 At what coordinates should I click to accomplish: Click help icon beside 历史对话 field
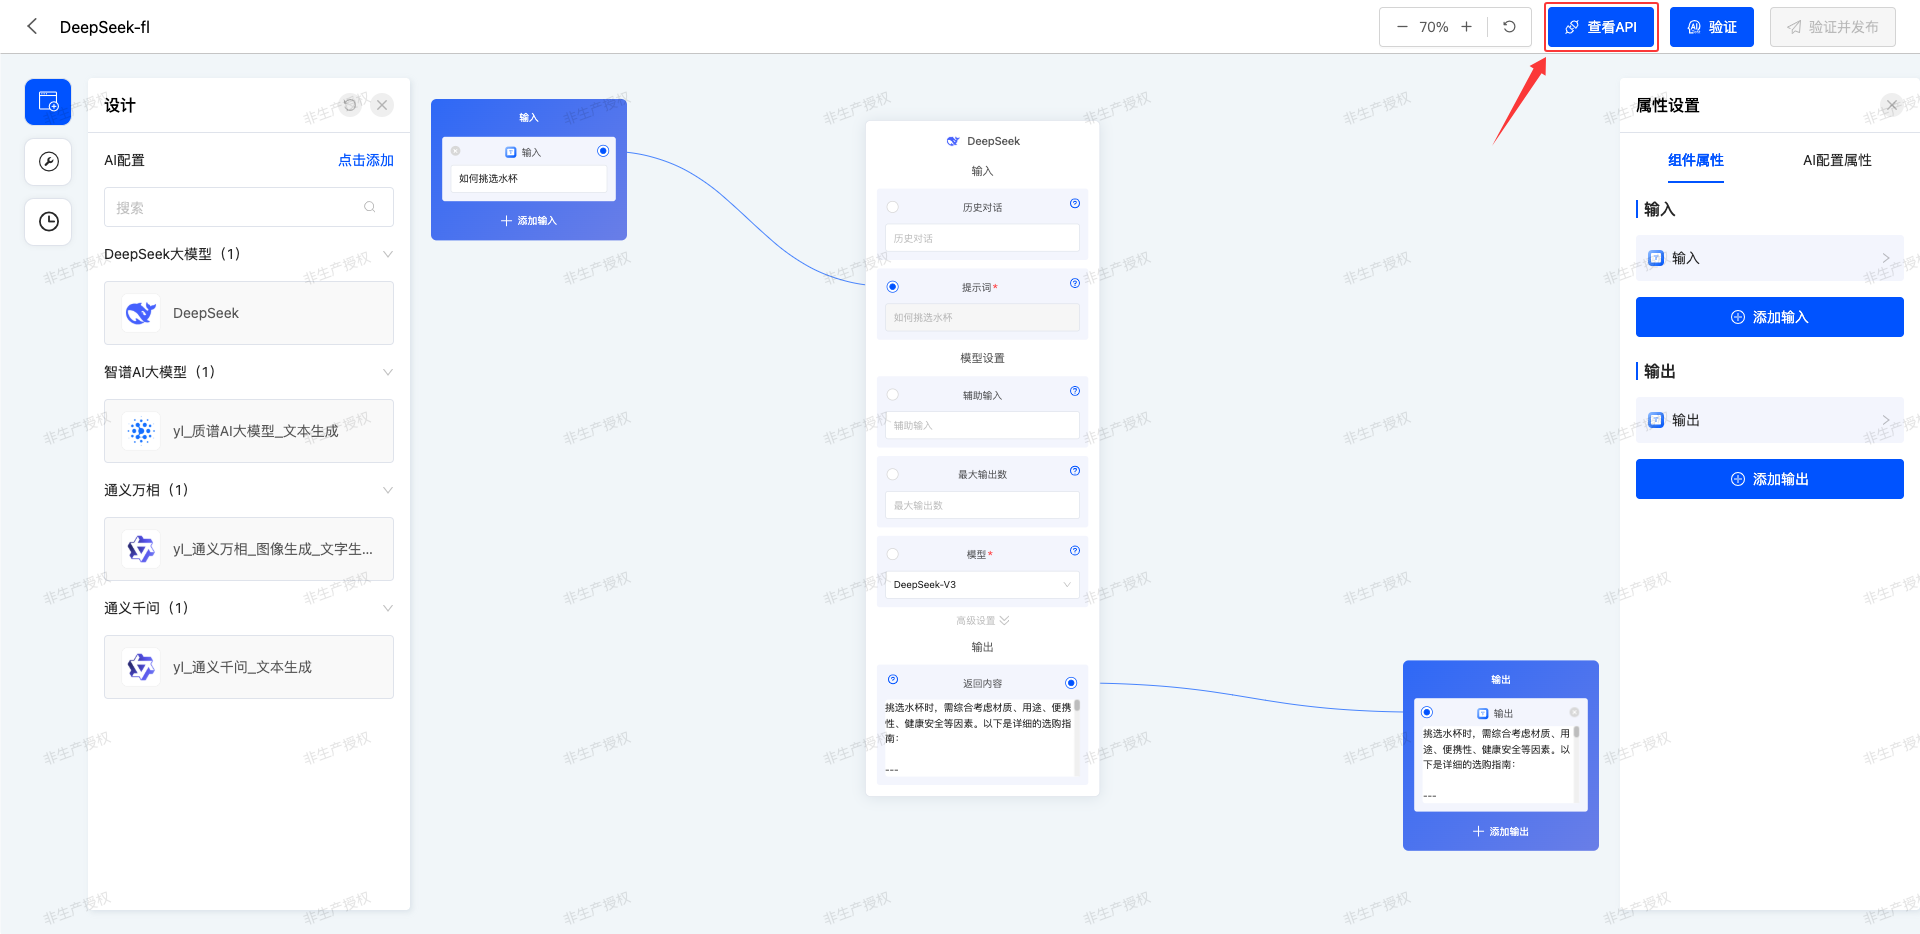click(1074, 204)
